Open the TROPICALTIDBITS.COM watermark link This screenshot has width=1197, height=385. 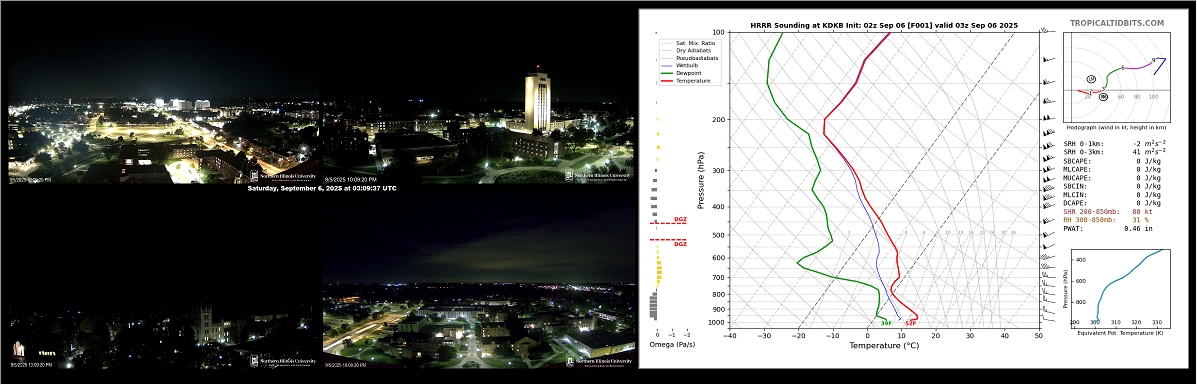pyautogui.click(x=1116, y=24)
